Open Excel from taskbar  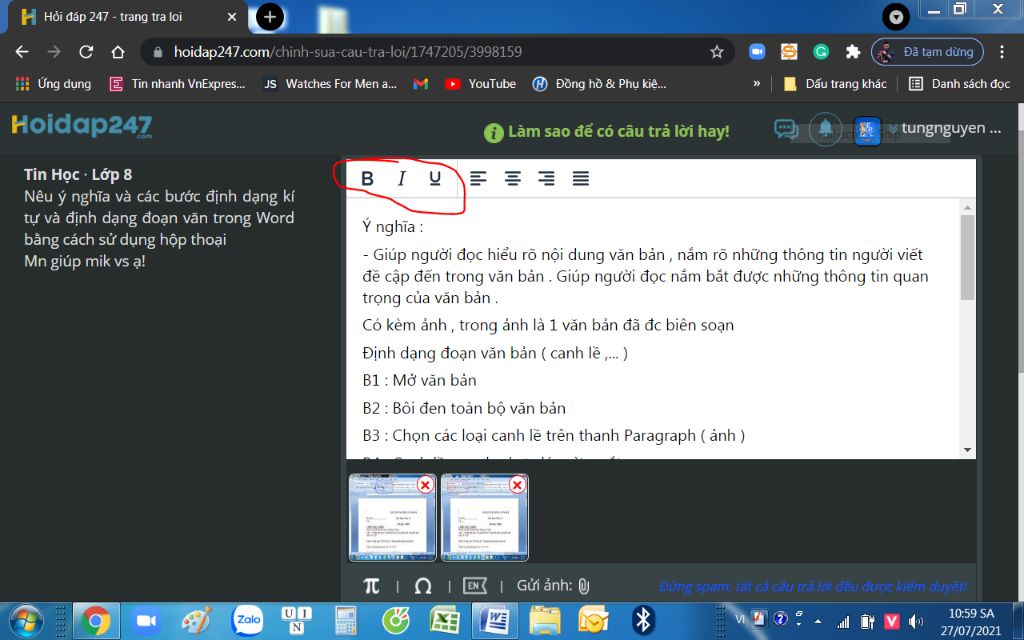tap(445, 620)
